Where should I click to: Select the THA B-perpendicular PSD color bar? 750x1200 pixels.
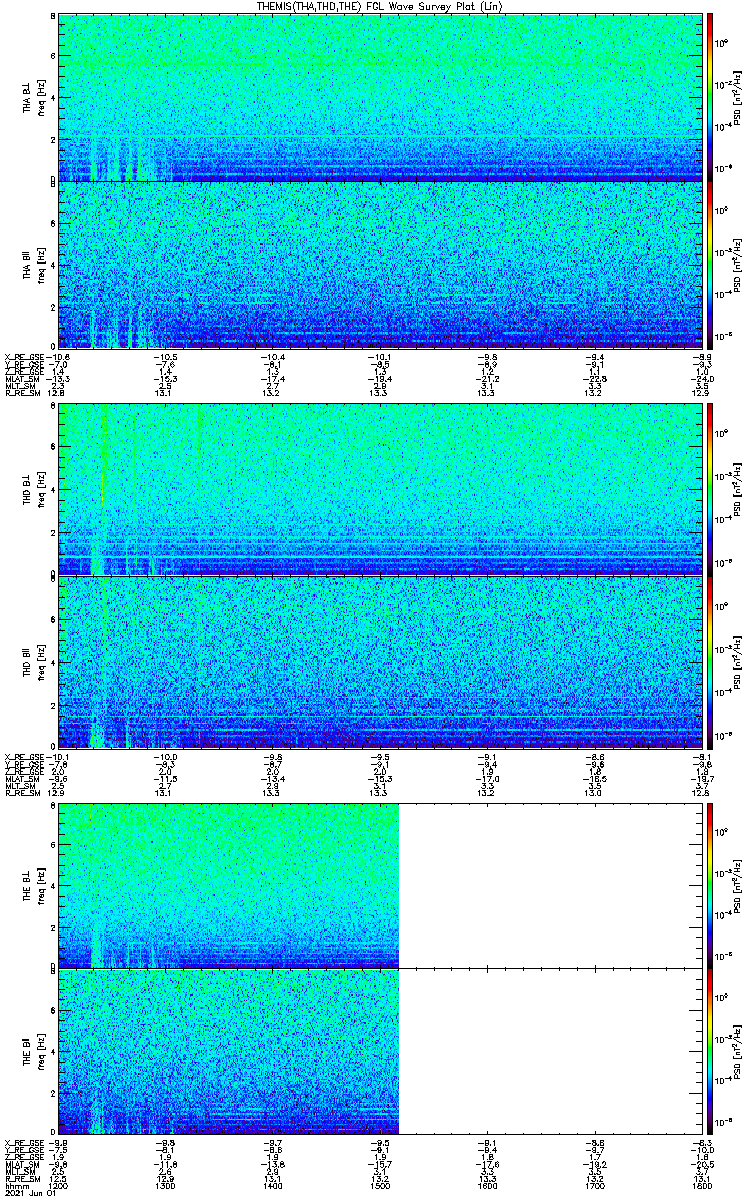click(x=709, y=97)
